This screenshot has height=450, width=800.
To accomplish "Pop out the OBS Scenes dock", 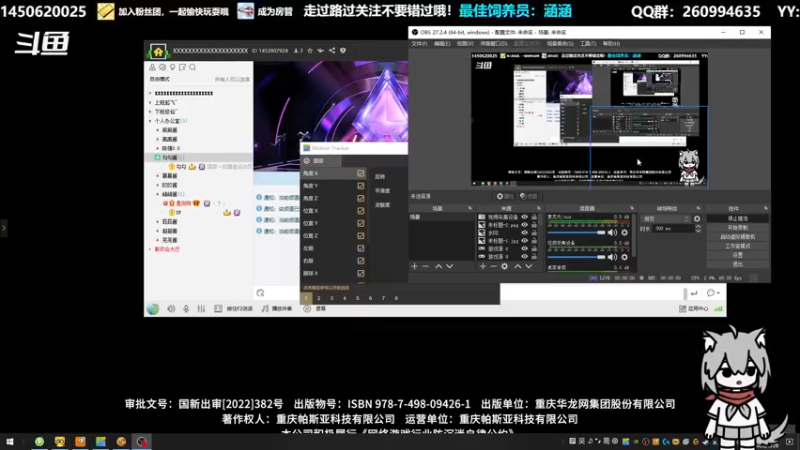I will [x=470, y=208].
